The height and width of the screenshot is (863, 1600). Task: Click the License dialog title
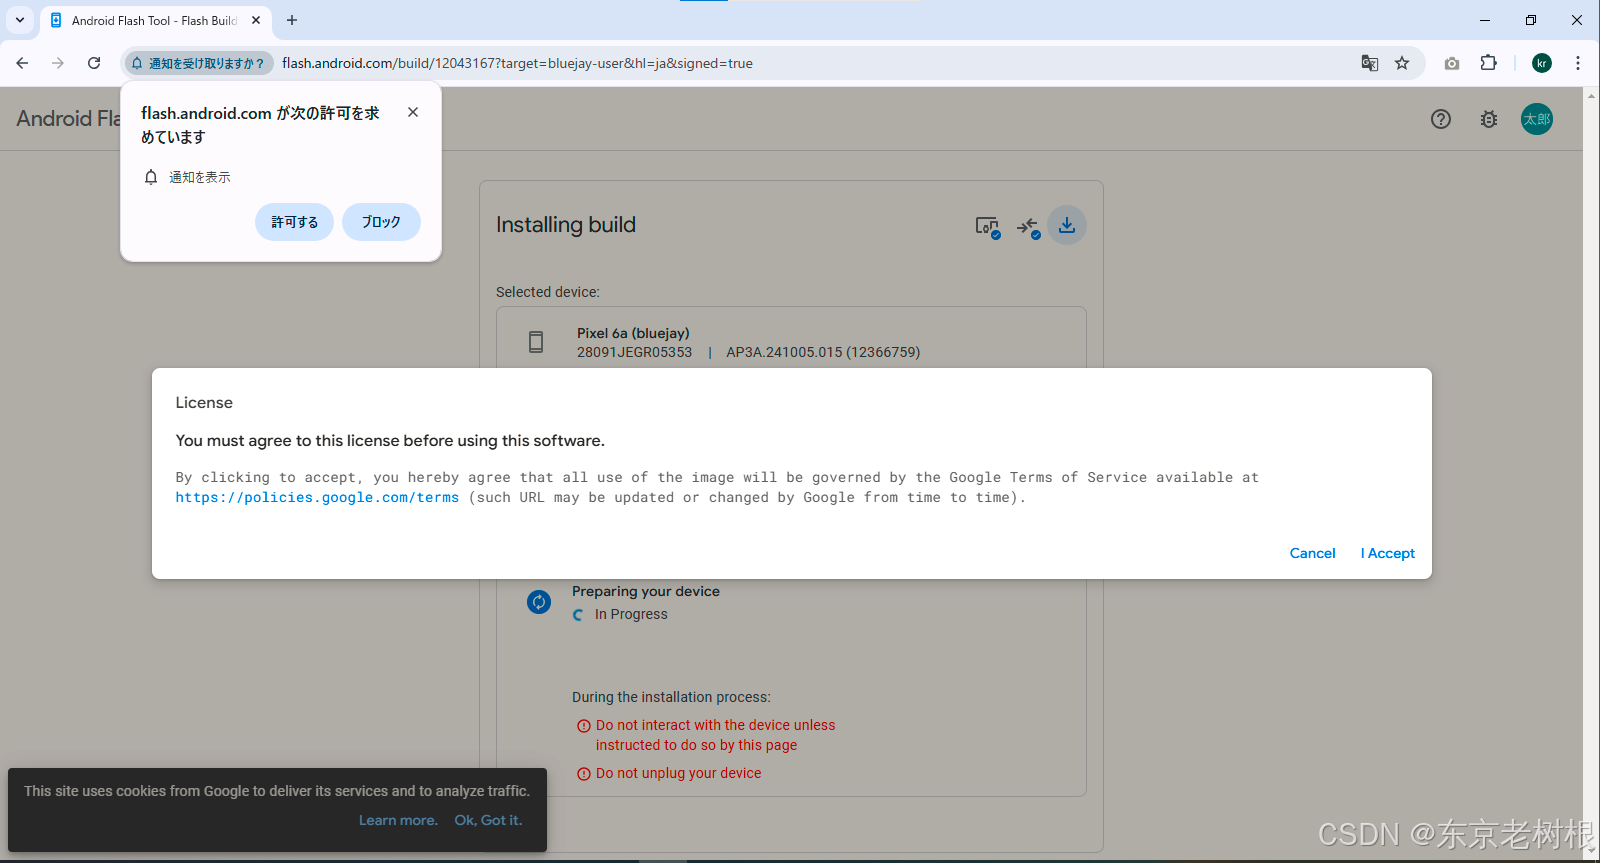click(x=204, y=402)
